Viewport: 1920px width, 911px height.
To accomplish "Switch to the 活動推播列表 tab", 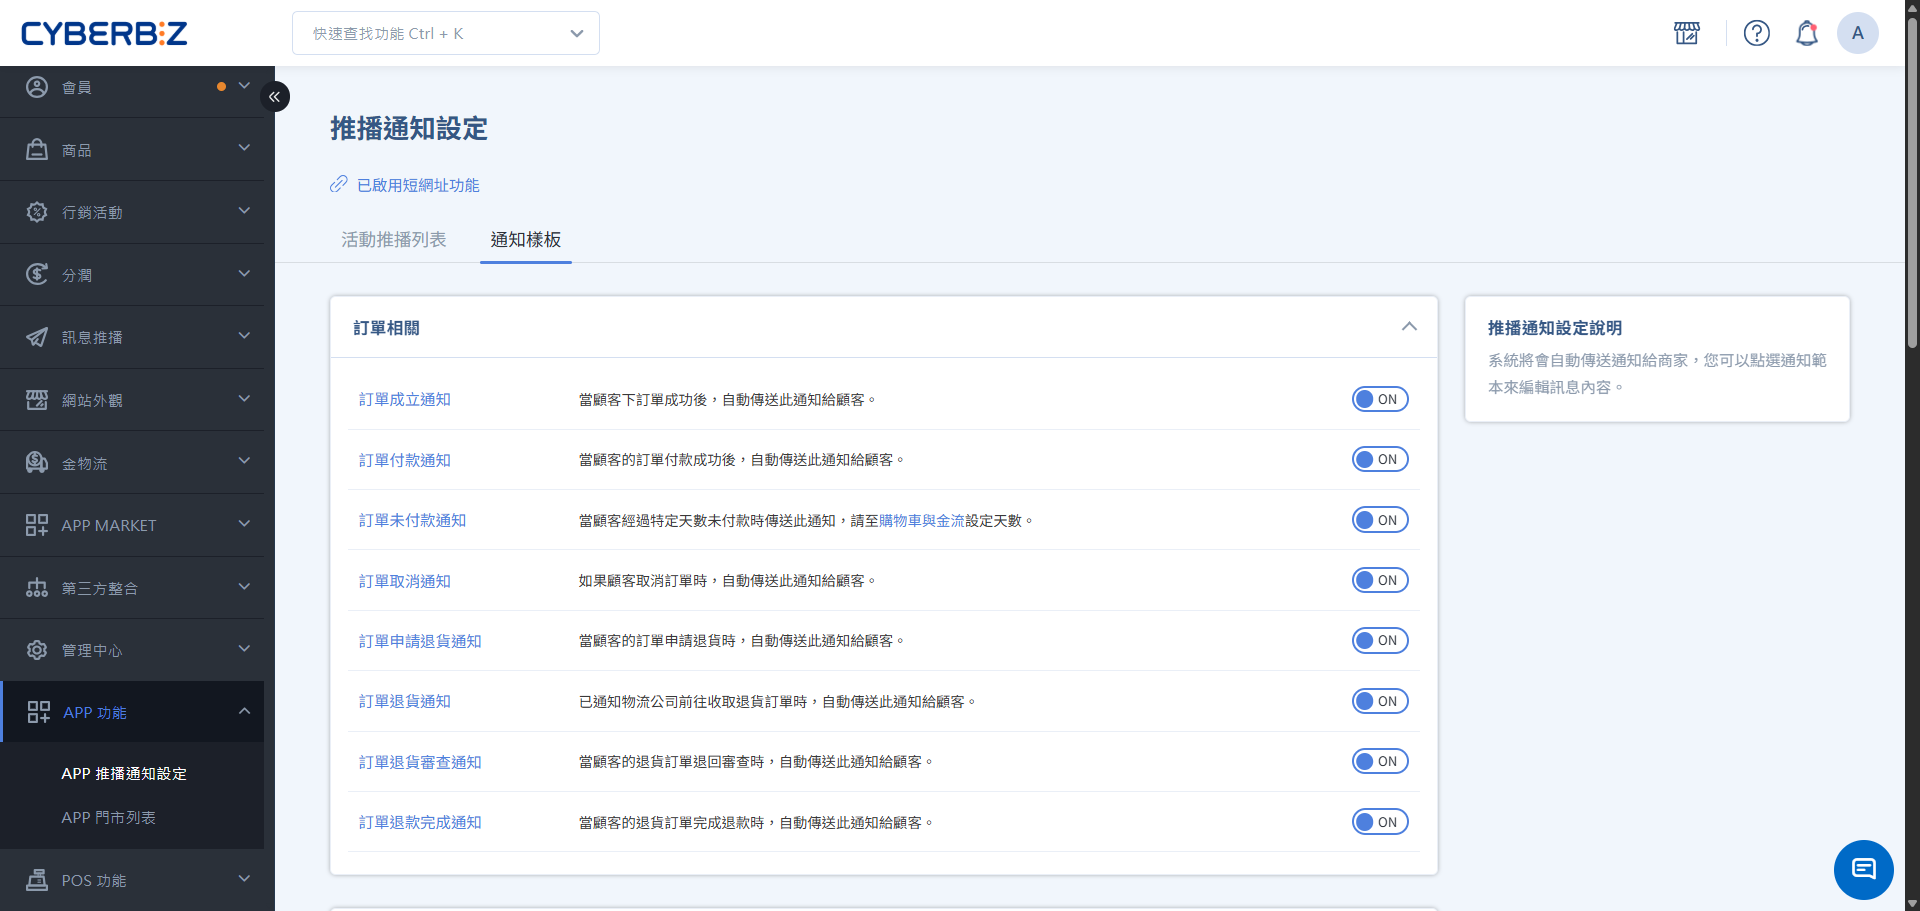I will (393, 240).
